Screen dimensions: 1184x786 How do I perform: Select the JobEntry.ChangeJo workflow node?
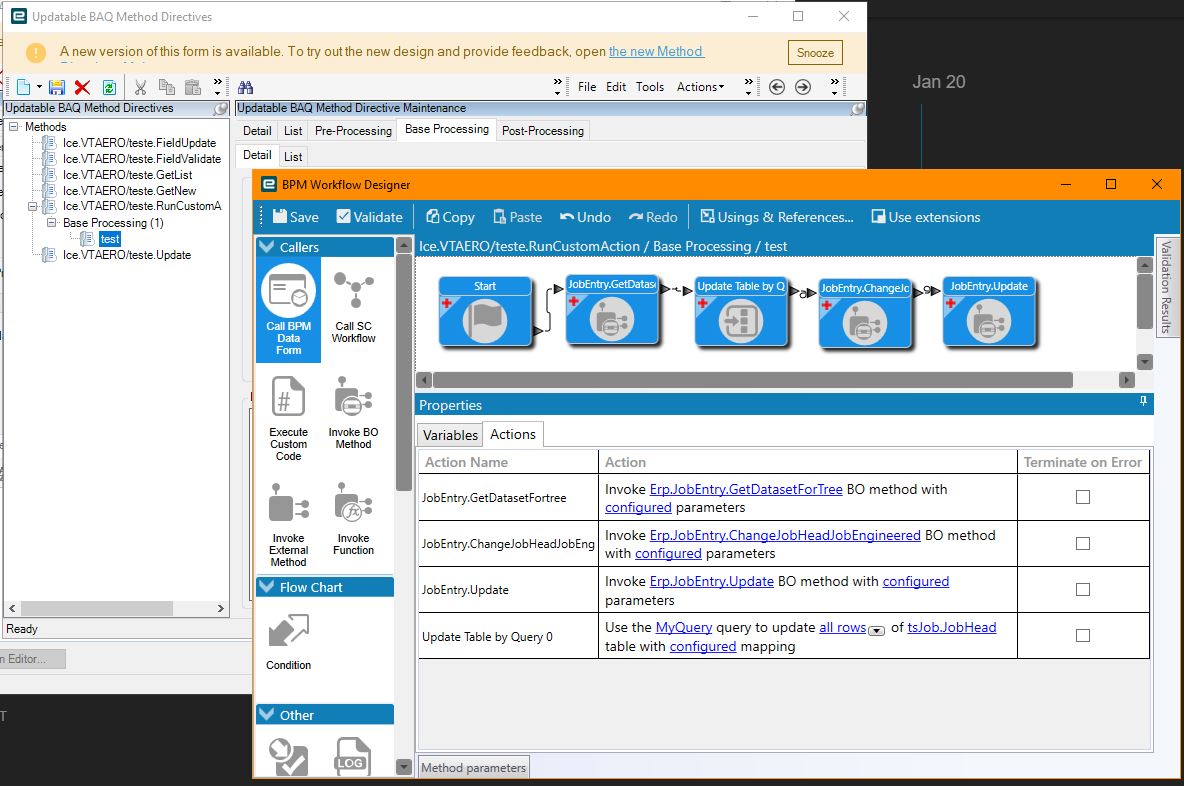point(865,313)
